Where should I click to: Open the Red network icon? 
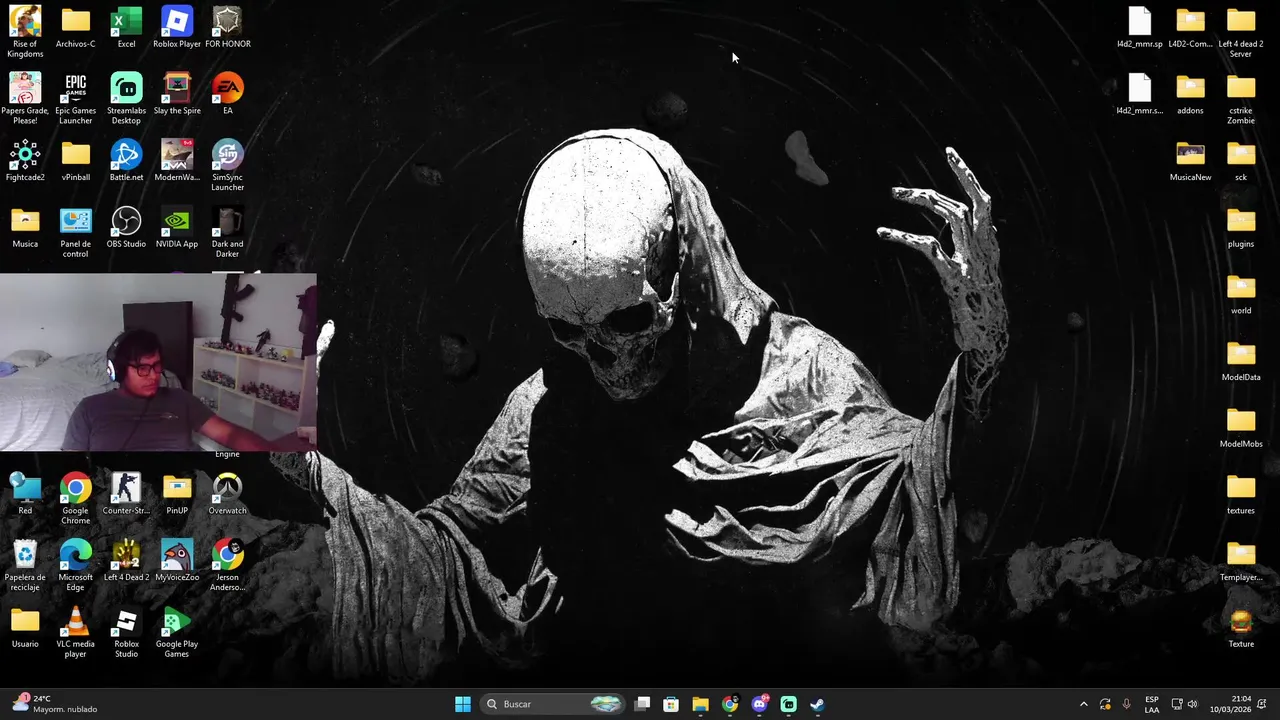click(x=25, y=494)
